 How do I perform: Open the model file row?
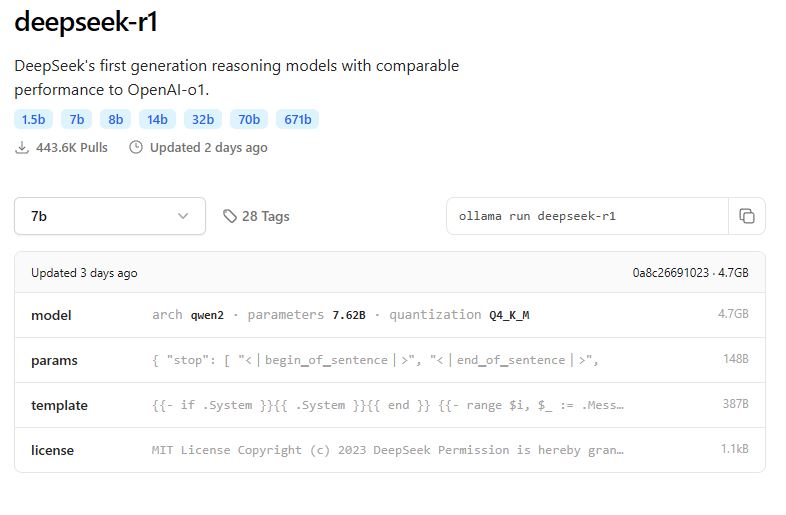389,315
